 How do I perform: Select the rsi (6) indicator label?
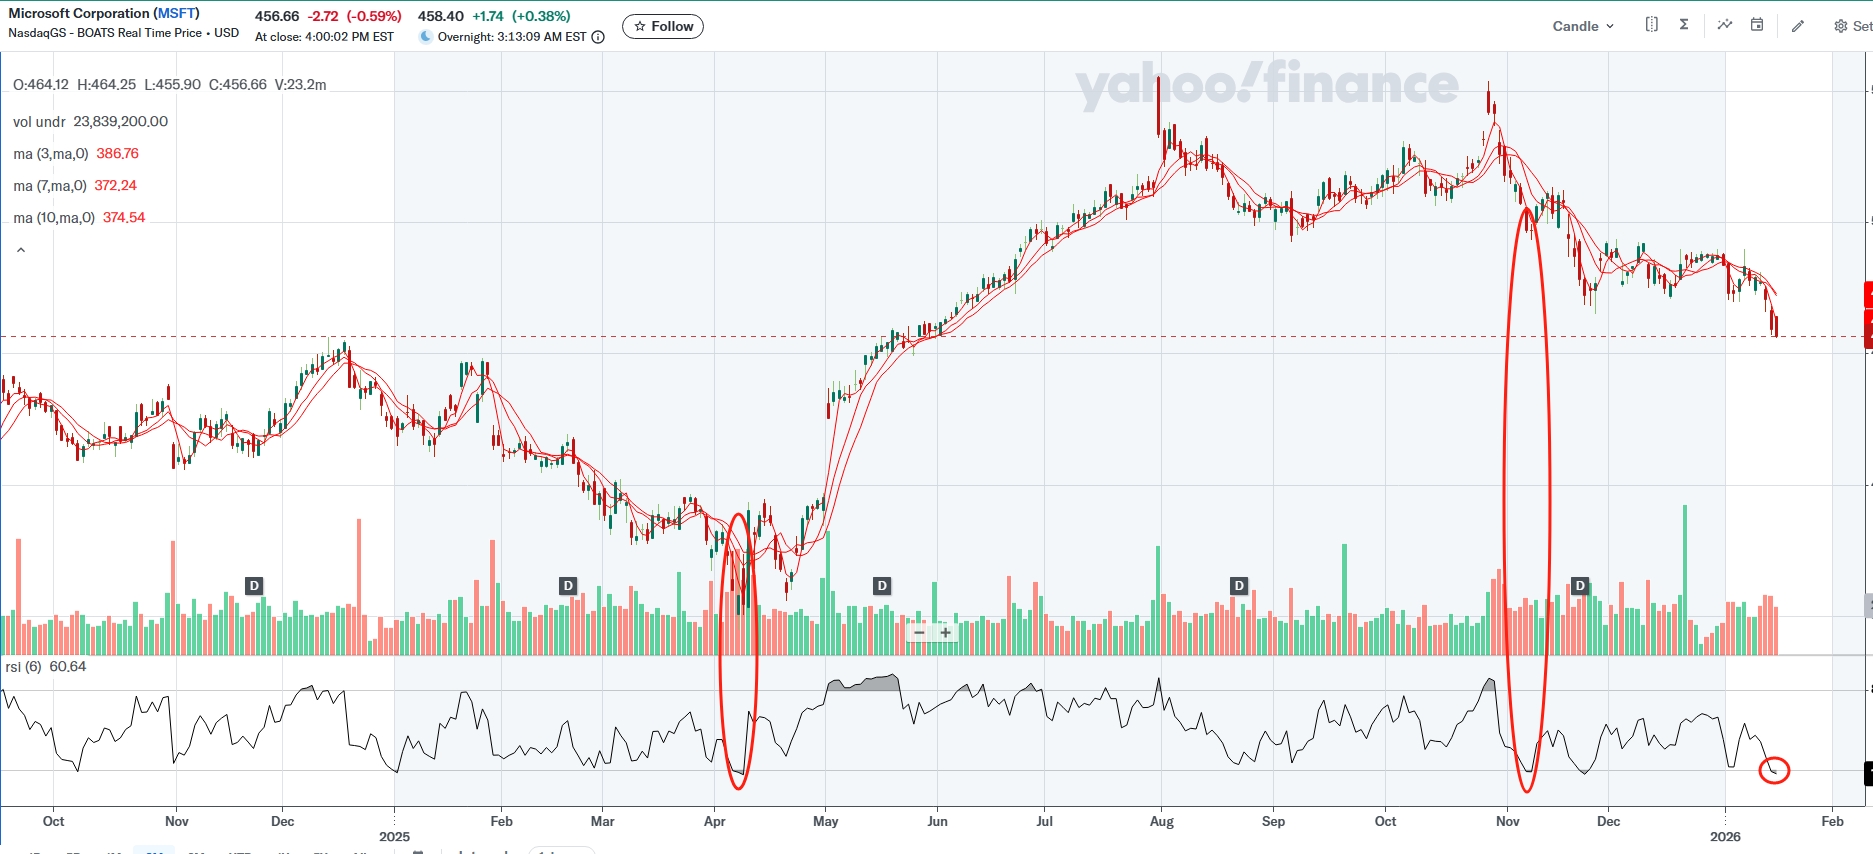point(24,667)
